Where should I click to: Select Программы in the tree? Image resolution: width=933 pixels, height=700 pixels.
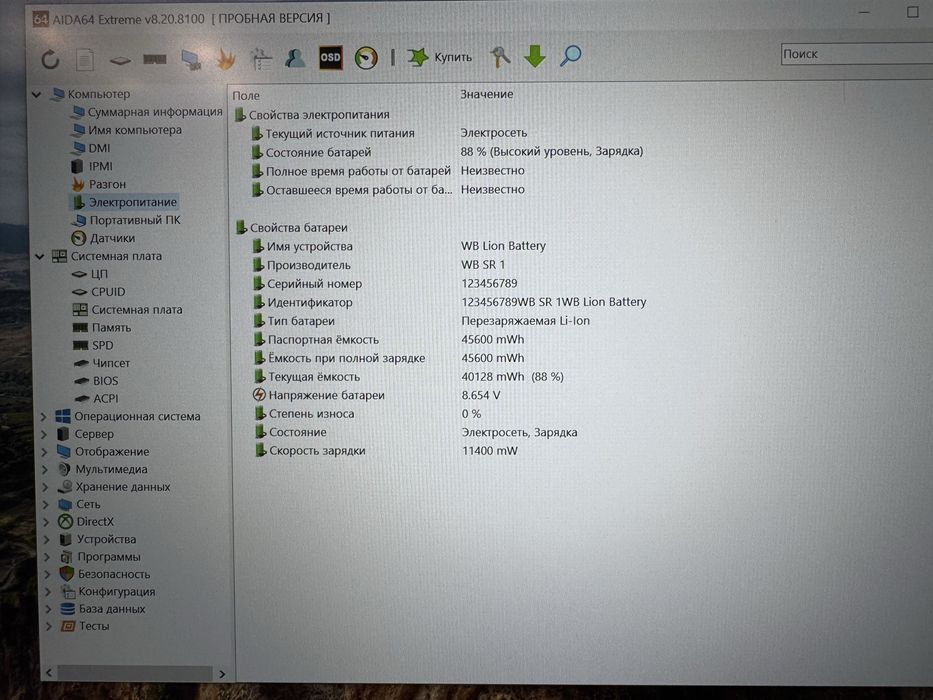point(101,557)
